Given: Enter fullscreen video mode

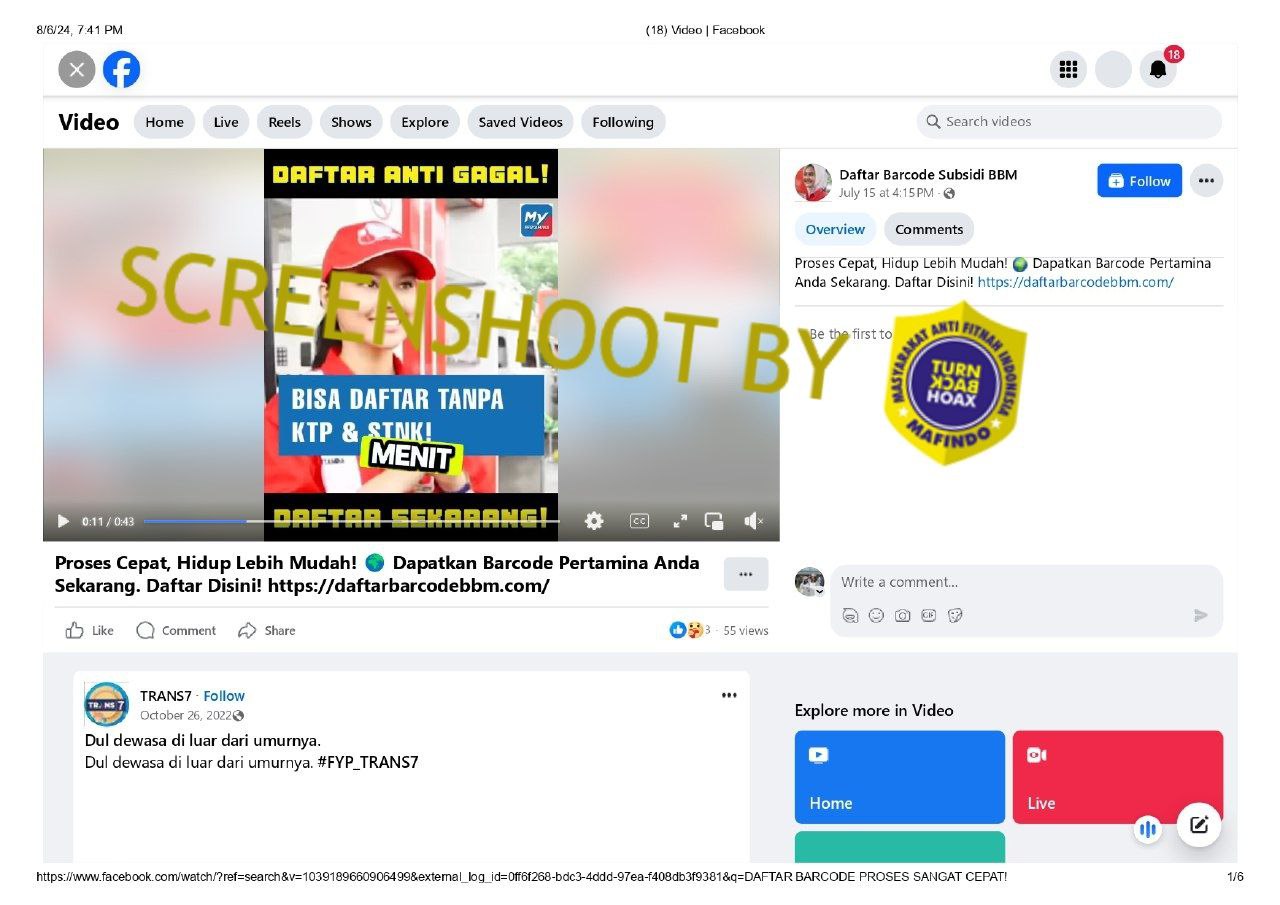Looking at the screenshot, I should click(680, 521).
